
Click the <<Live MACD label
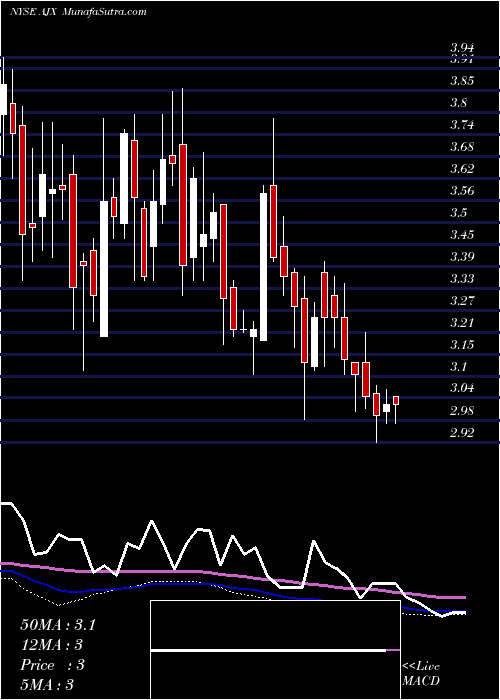[x=421, y=673]
